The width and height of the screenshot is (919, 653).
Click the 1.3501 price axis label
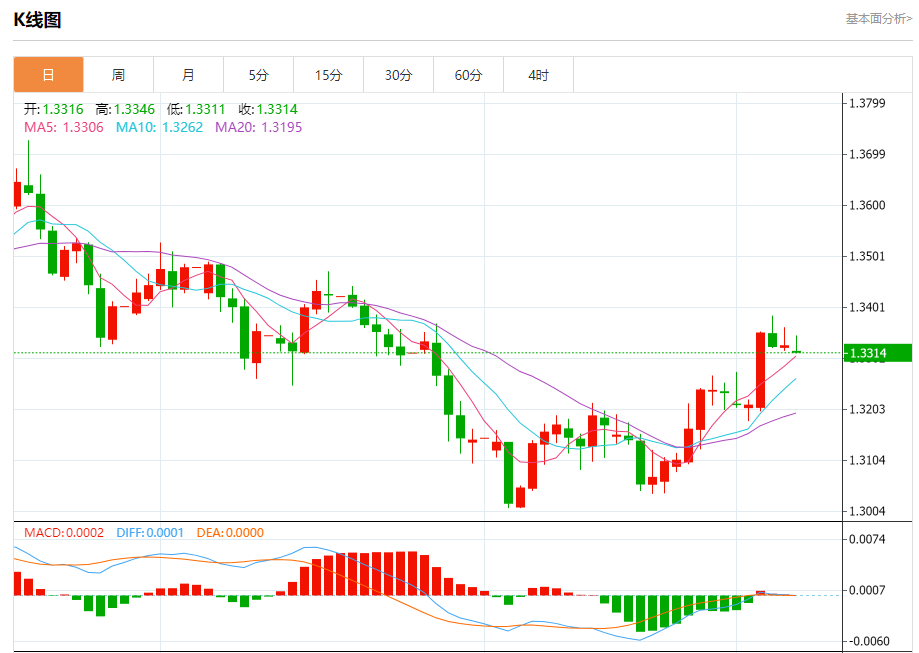point(867,256)
